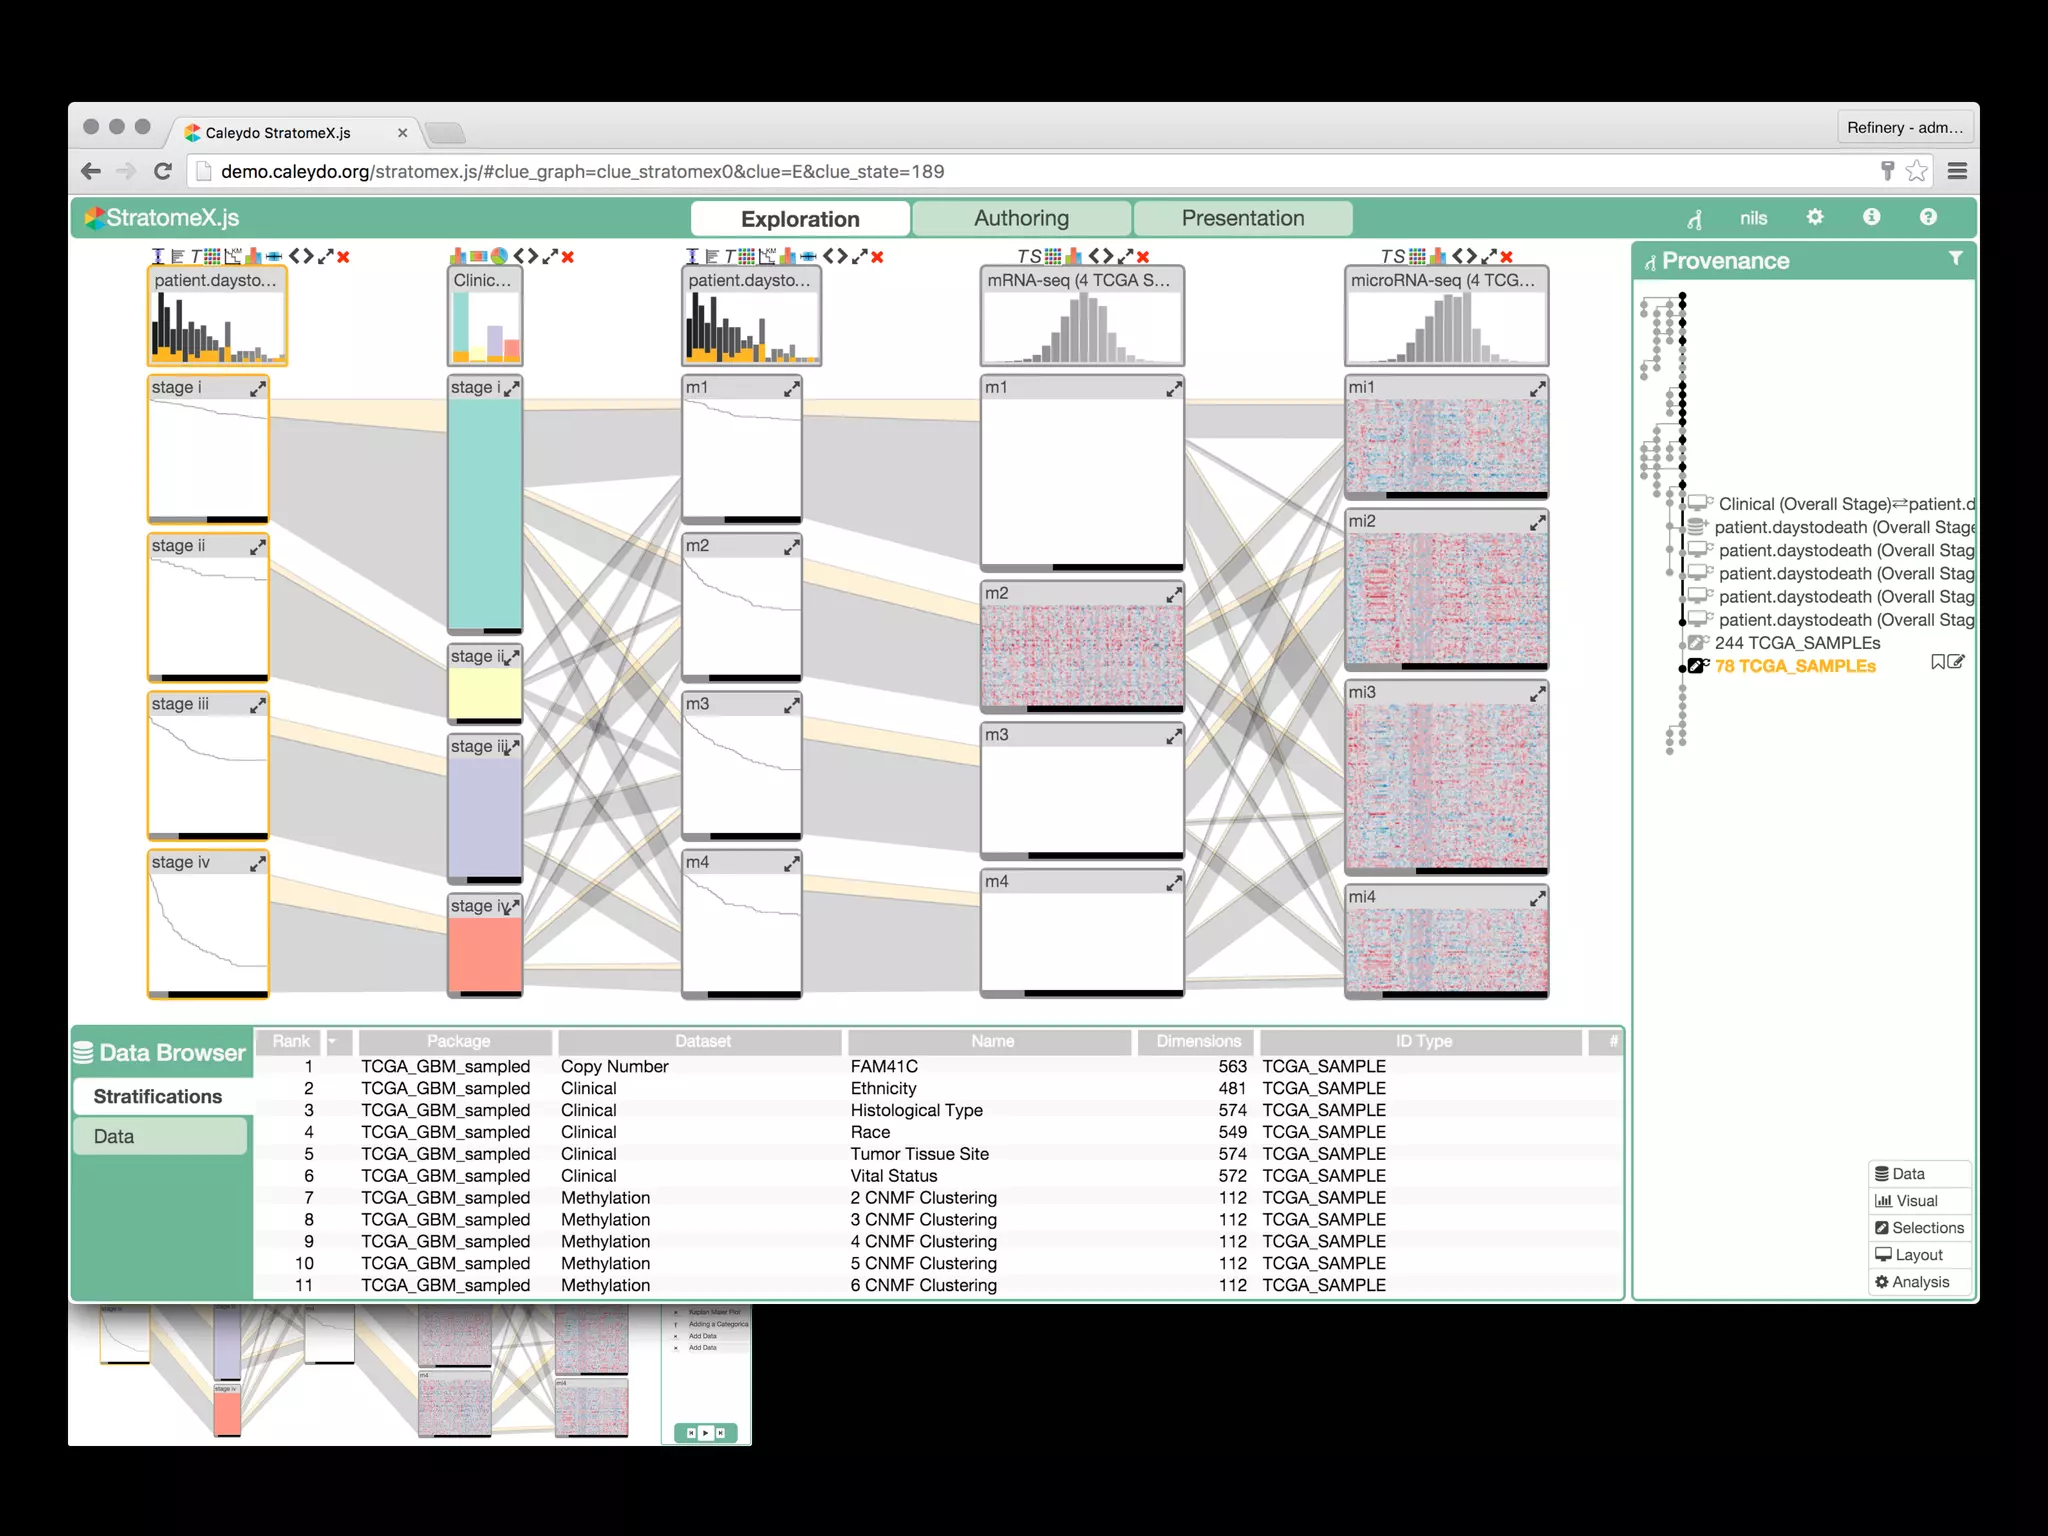Click the nils user link

point(1753,218)
